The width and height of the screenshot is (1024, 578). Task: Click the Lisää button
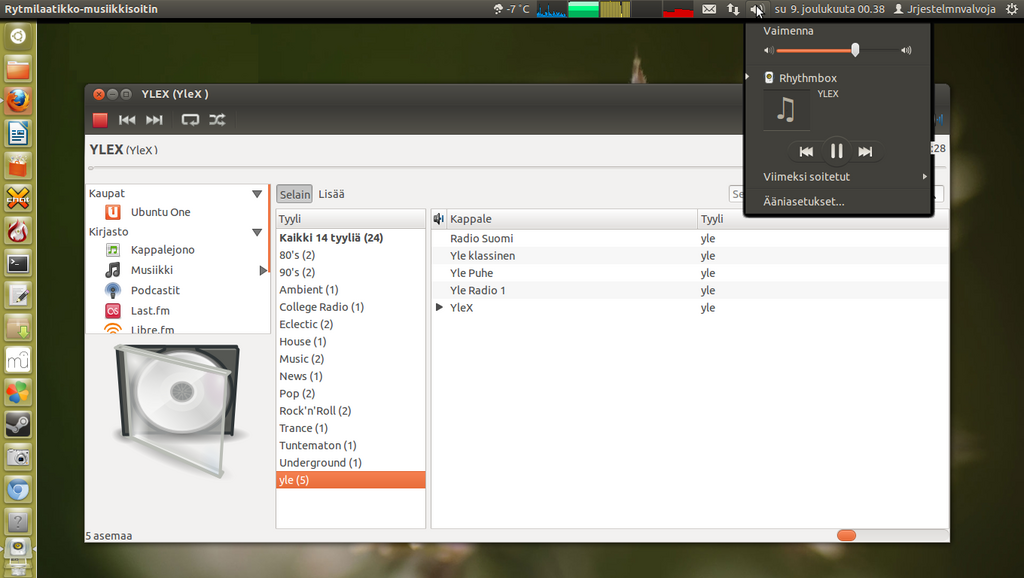[331, 194]
